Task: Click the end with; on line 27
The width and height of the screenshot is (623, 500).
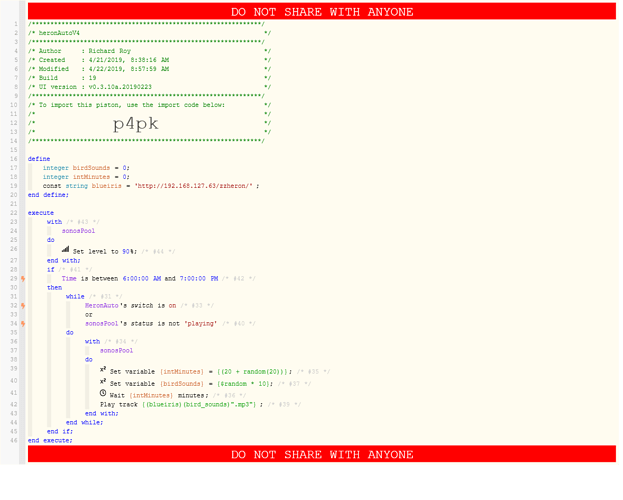Action: point(64,261)
